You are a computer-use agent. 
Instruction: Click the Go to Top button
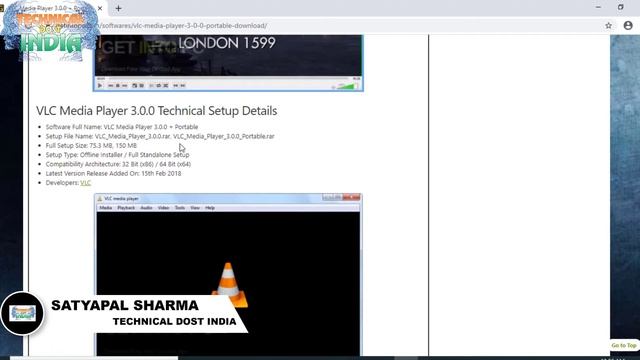pyautogui.click(x=624, y=345)
